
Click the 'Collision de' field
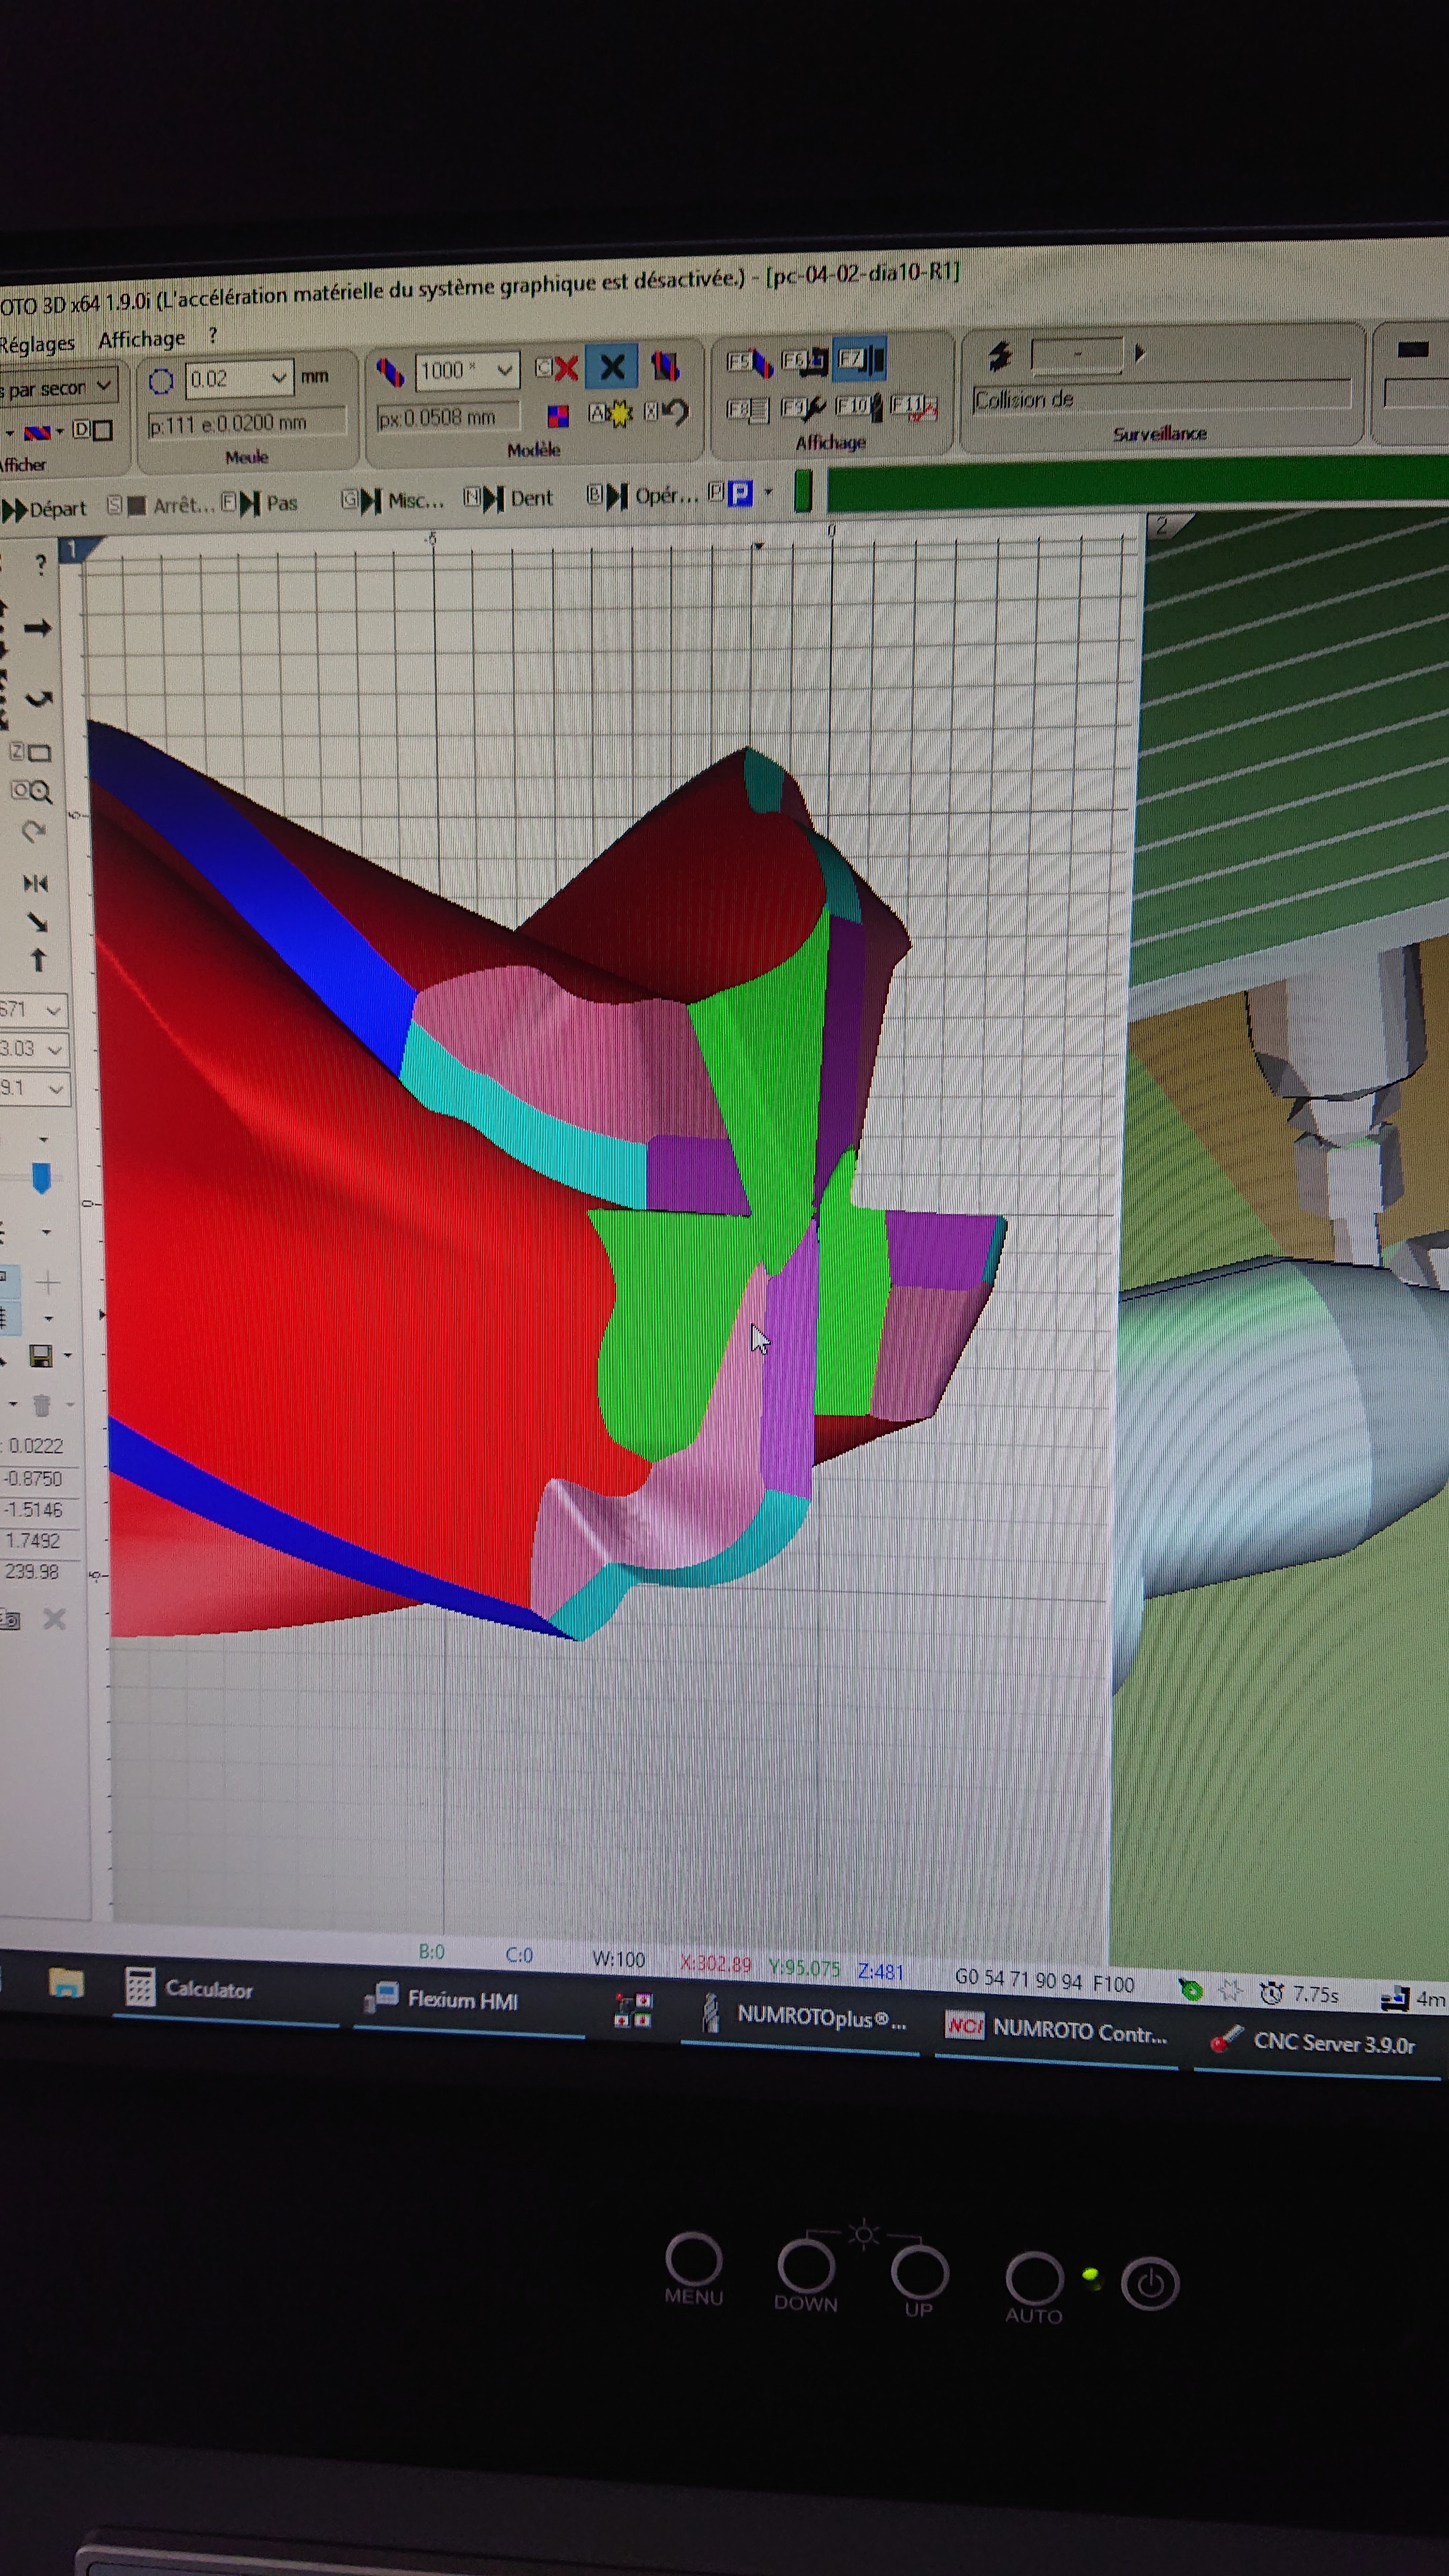pos(1161,396)
